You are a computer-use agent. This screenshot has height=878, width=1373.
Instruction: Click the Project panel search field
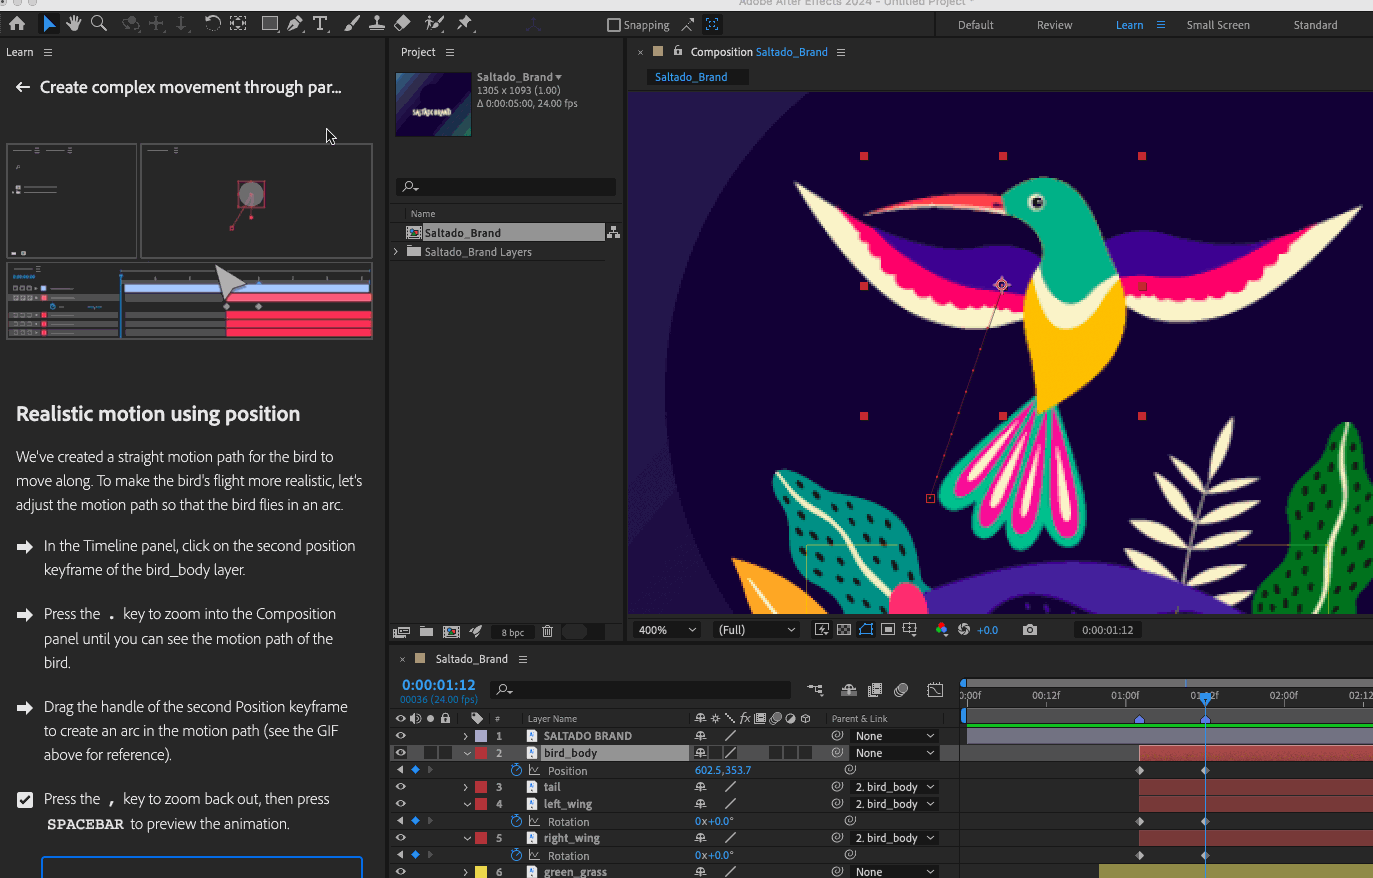coord(506,186)
